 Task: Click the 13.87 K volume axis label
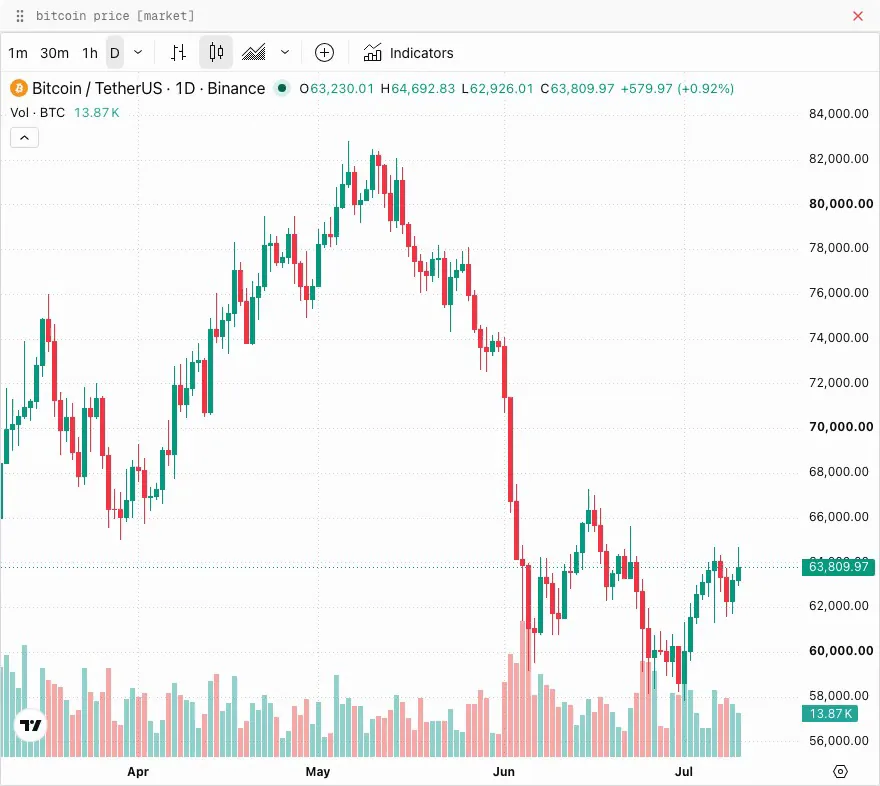point(830,714)
